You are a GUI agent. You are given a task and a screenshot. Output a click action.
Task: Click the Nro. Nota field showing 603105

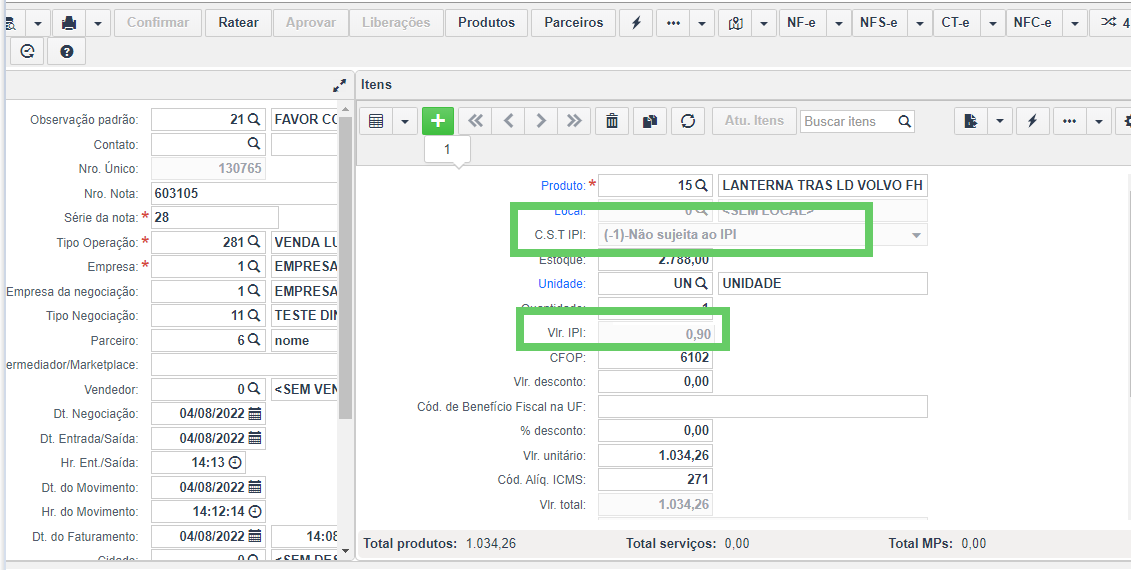(x=244, y=193)
